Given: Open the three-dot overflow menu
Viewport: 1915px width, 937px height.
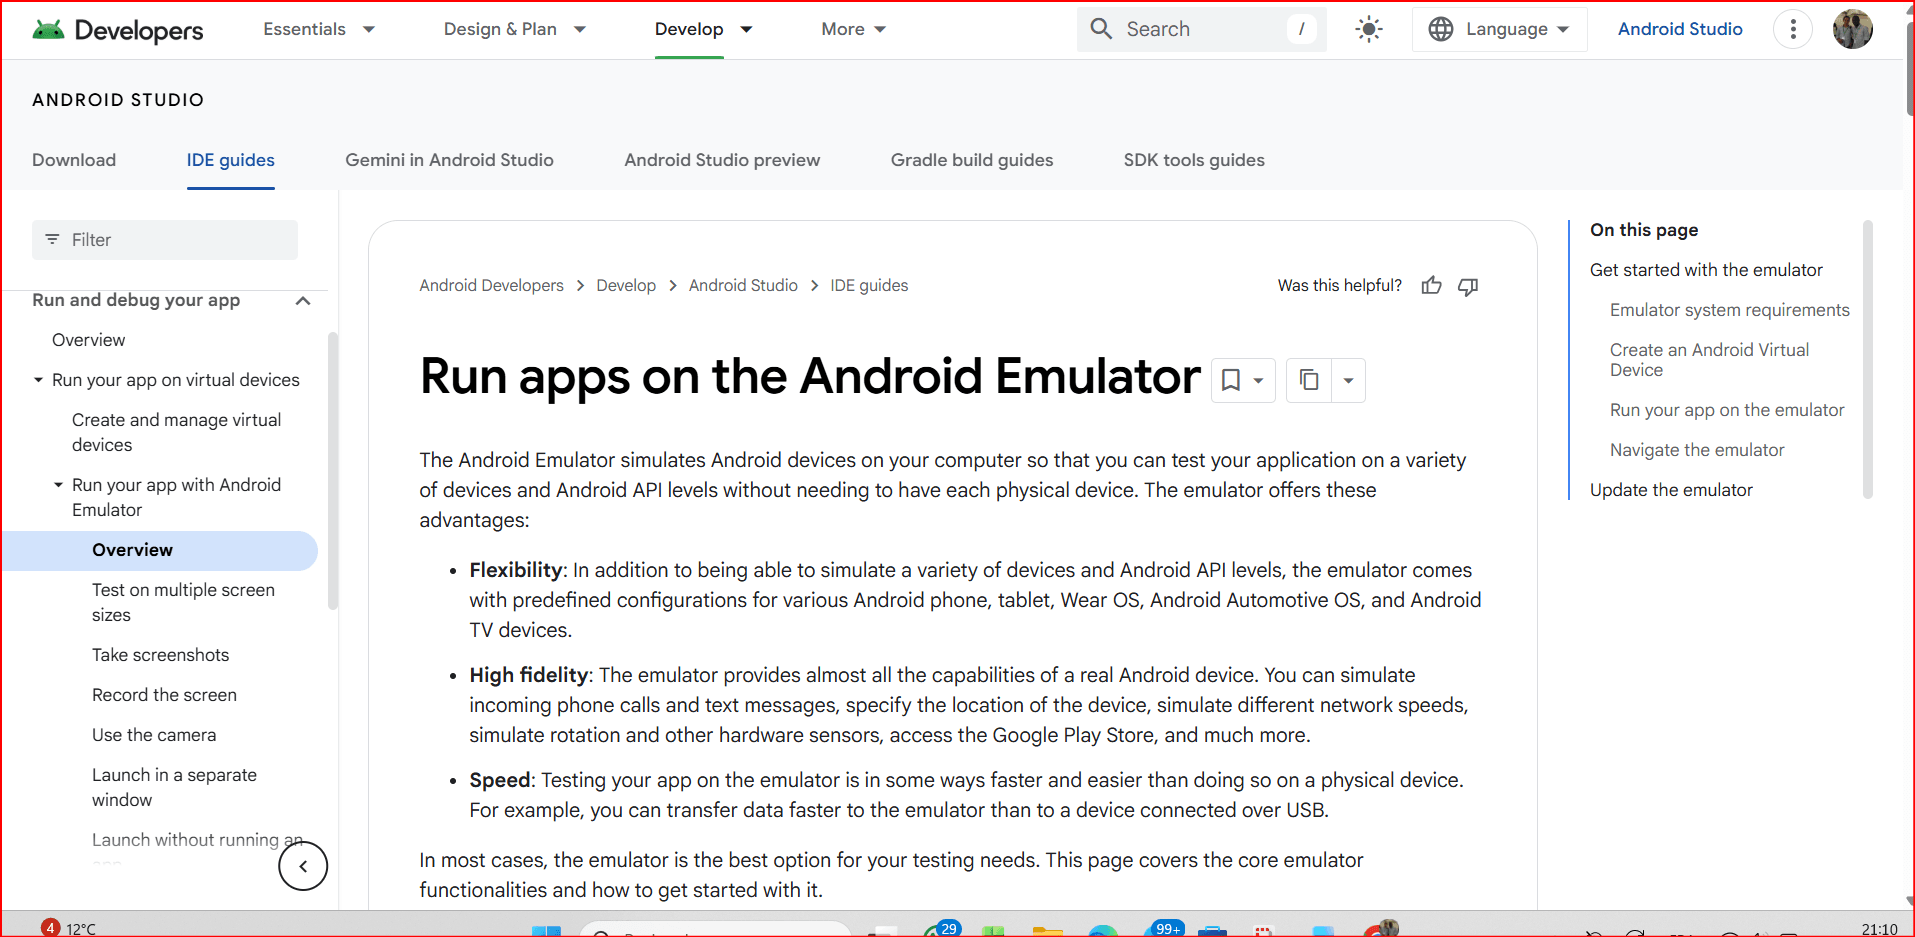Looking at the screenshot, I should [1792, 30].
